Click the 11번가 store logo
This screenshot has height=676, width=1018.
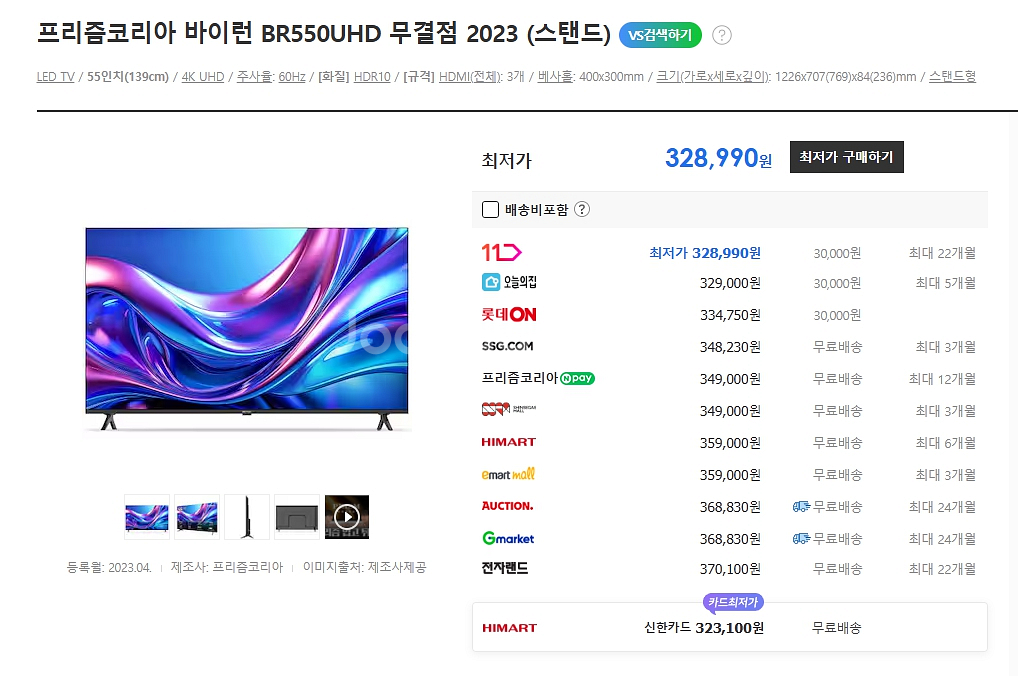501,252
